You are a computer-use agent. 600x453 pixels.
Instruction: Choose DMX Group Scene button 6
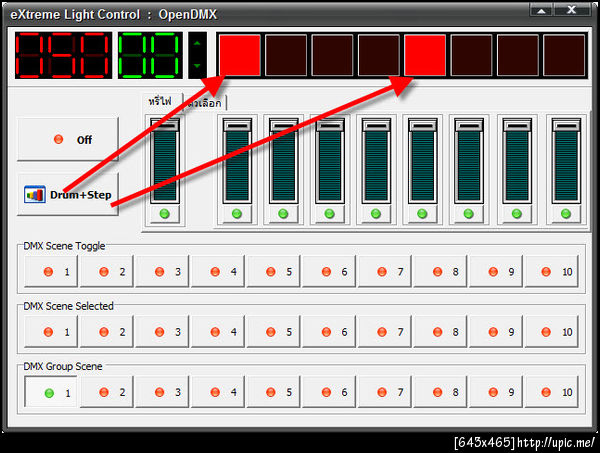(329, 392)
